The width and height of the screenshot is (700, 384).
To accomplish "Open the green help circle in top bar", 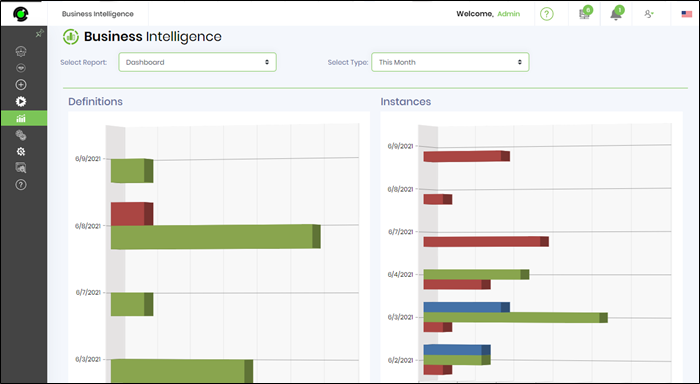I will (x=546, y=14).
